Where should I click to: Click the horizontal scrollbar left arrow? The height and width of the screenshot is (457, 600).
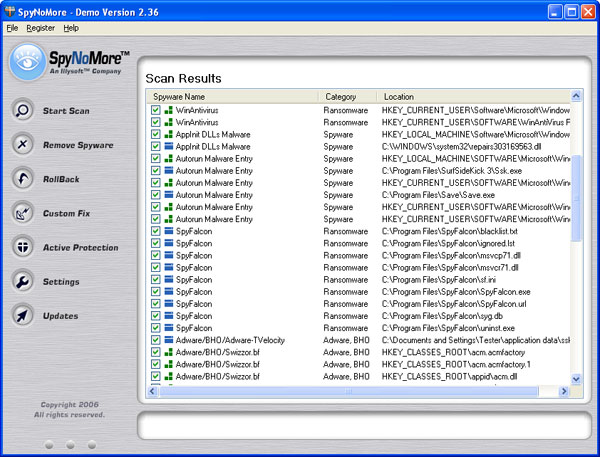(152, 391)
